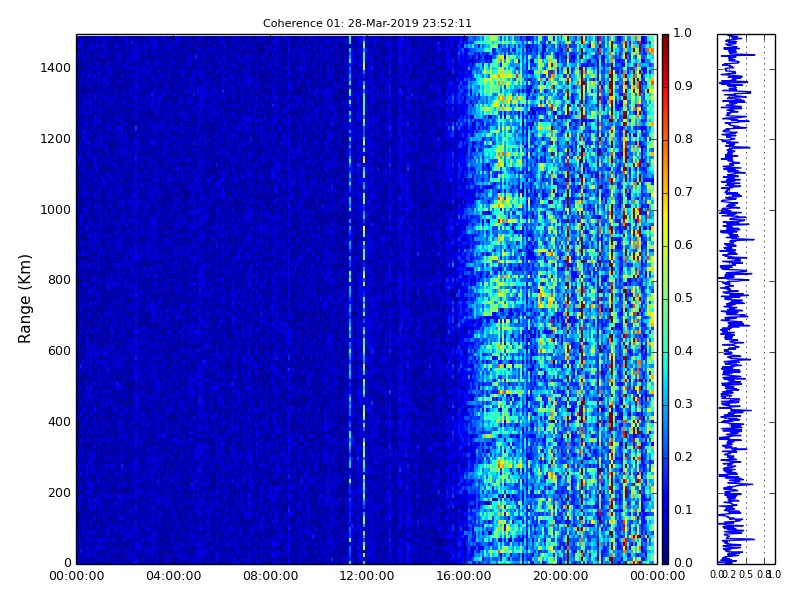Click the dashed vertical line just before 12:00:00
The width and height of the screenshot is (800, 600).
(x=364, y=299)
